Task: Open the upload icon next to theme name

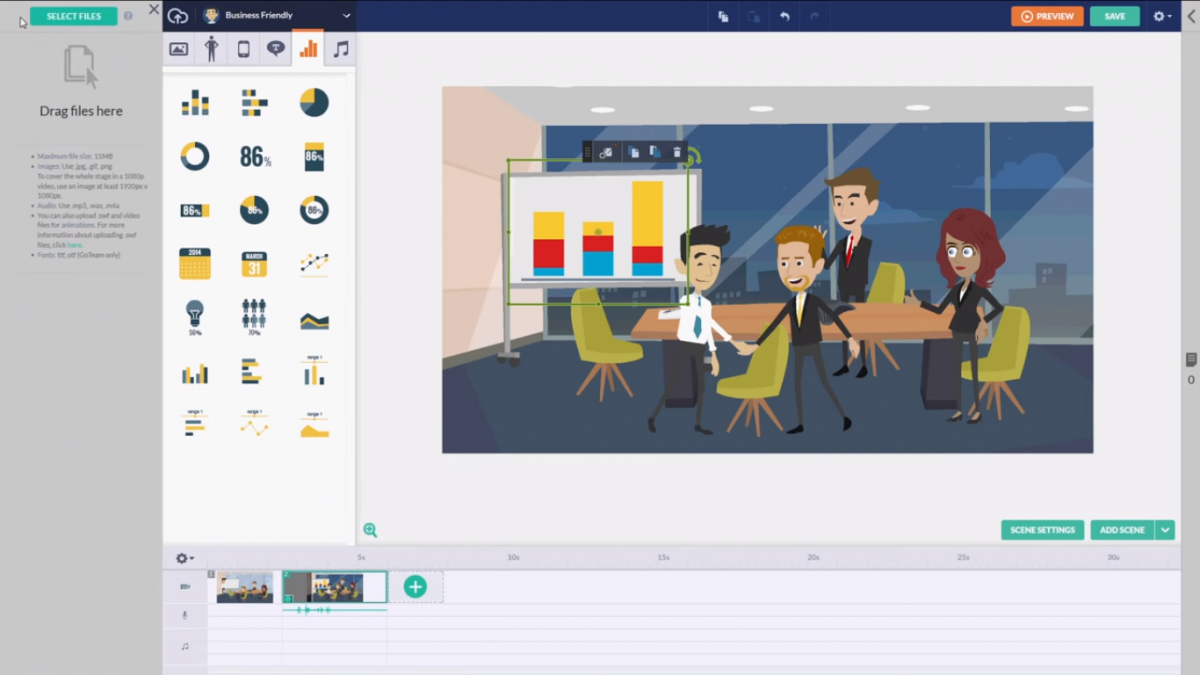Action: coord(179,15)
